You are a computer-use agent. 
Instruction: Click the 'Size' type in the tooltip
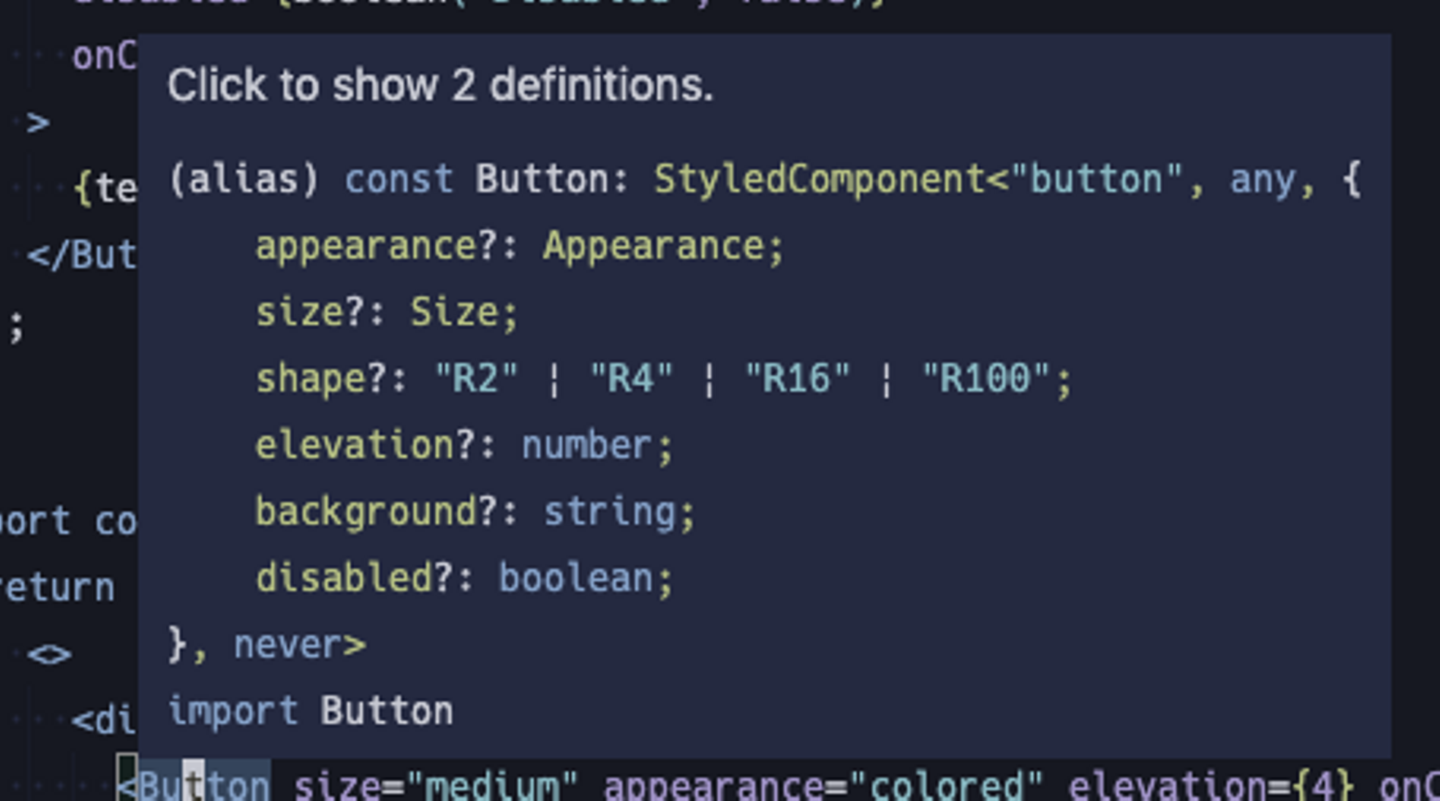click(454, 312)
